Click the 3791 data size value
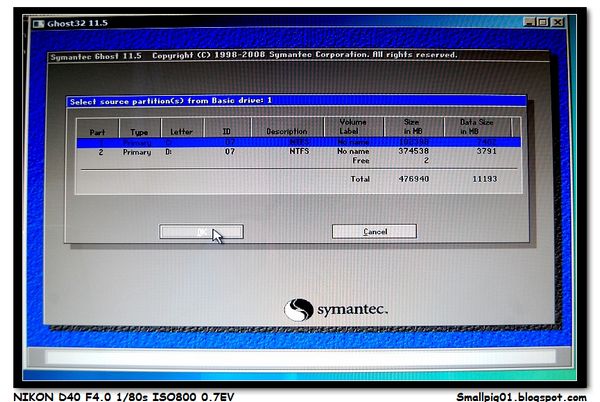This screenshot has width=600, height=402. click(x=486, y=151)
